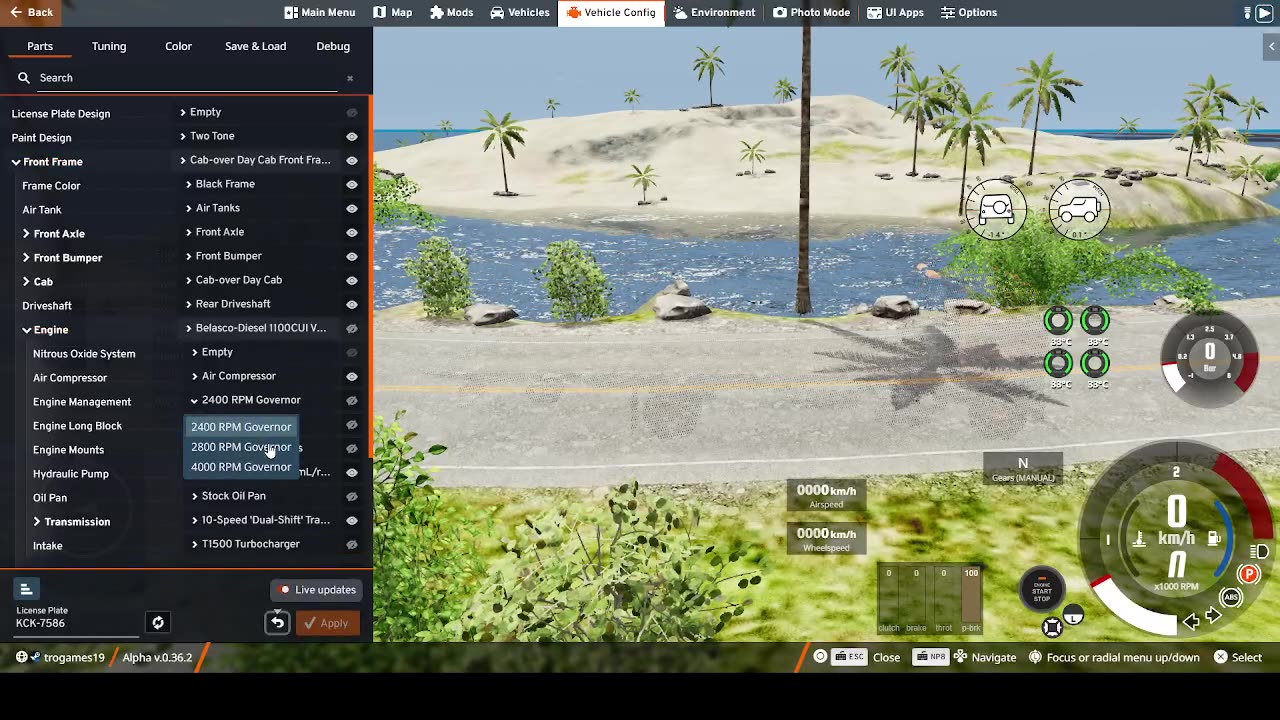
Task: Select 2800 RPM Governor option
Action: 241,447
